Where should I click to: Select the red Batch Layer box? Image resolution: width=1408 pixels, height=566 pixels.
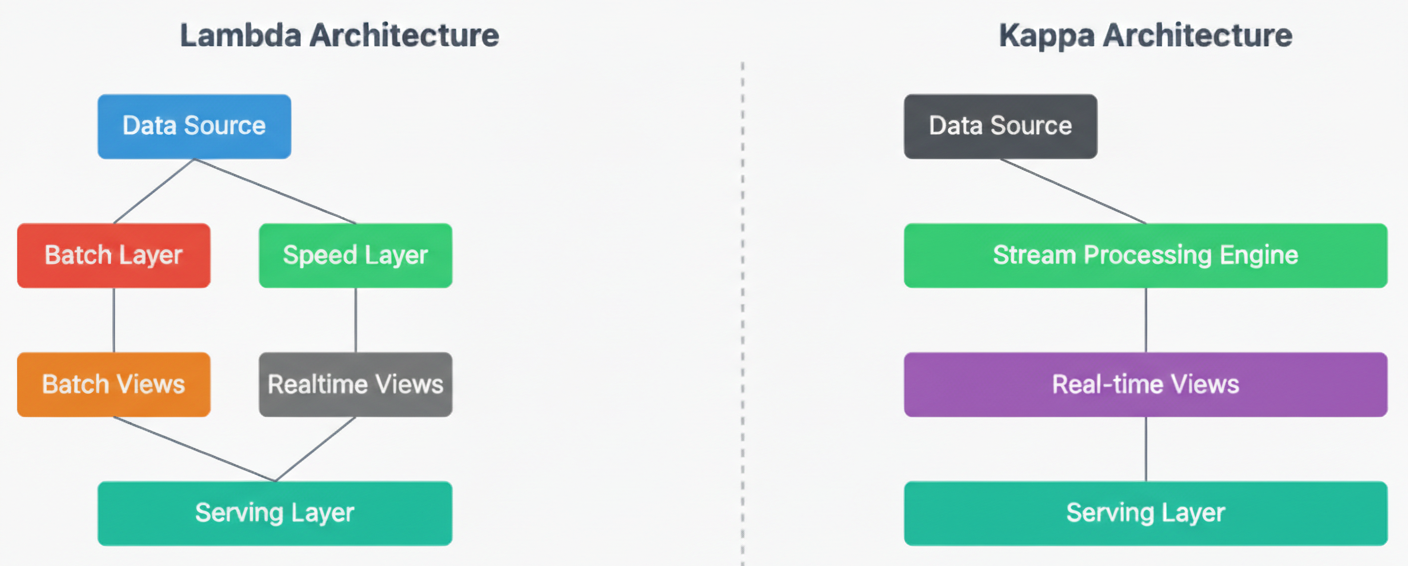114,255
